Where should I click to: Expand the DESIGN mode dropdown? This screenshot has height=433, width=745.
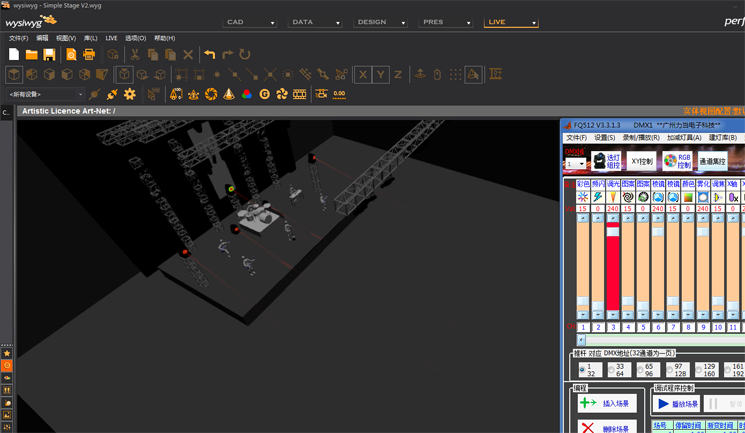tap(380, 22)
